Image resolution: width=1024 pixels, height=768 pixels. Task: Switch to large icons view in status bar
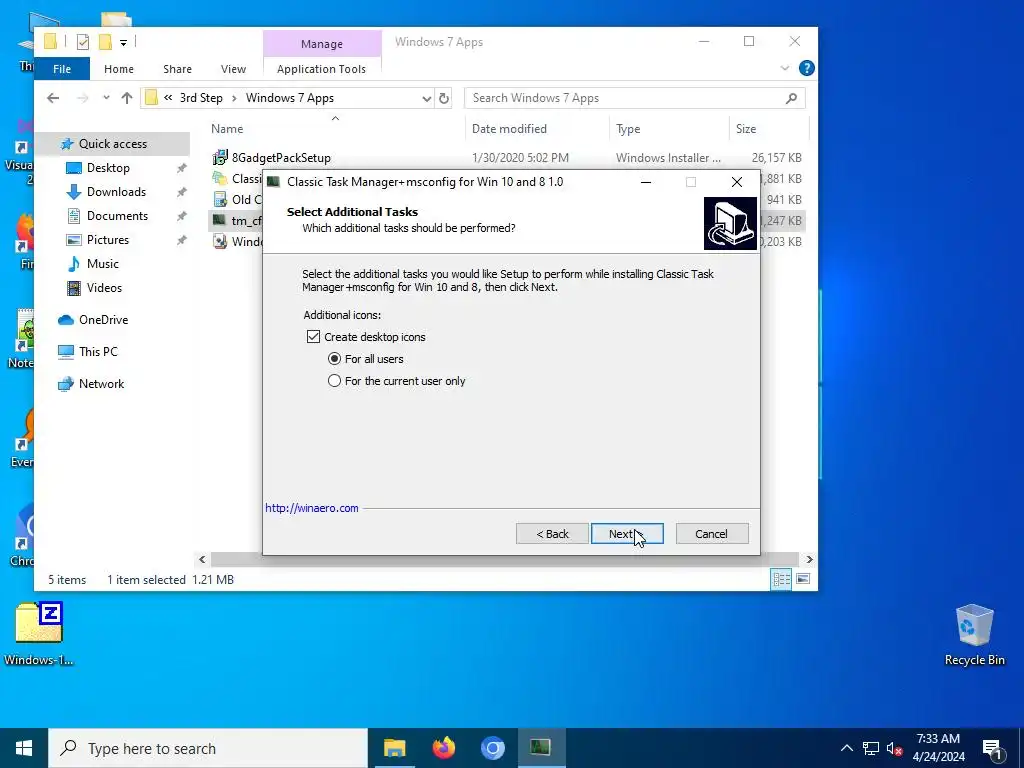(803, 579)
